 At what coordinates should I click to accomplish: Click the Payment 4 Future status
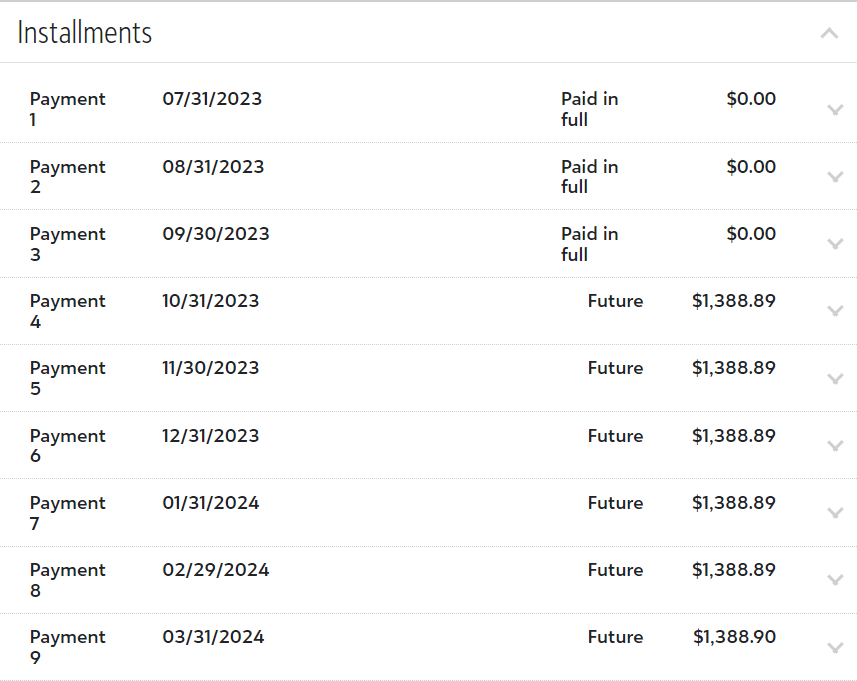coord(615,301)
